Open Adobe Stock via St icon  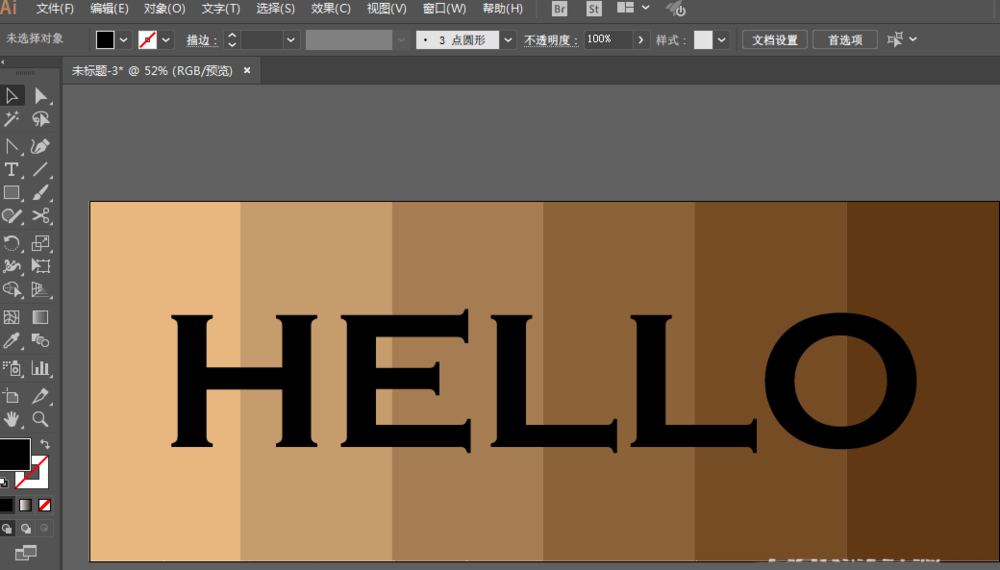click(x=594, y=9)
